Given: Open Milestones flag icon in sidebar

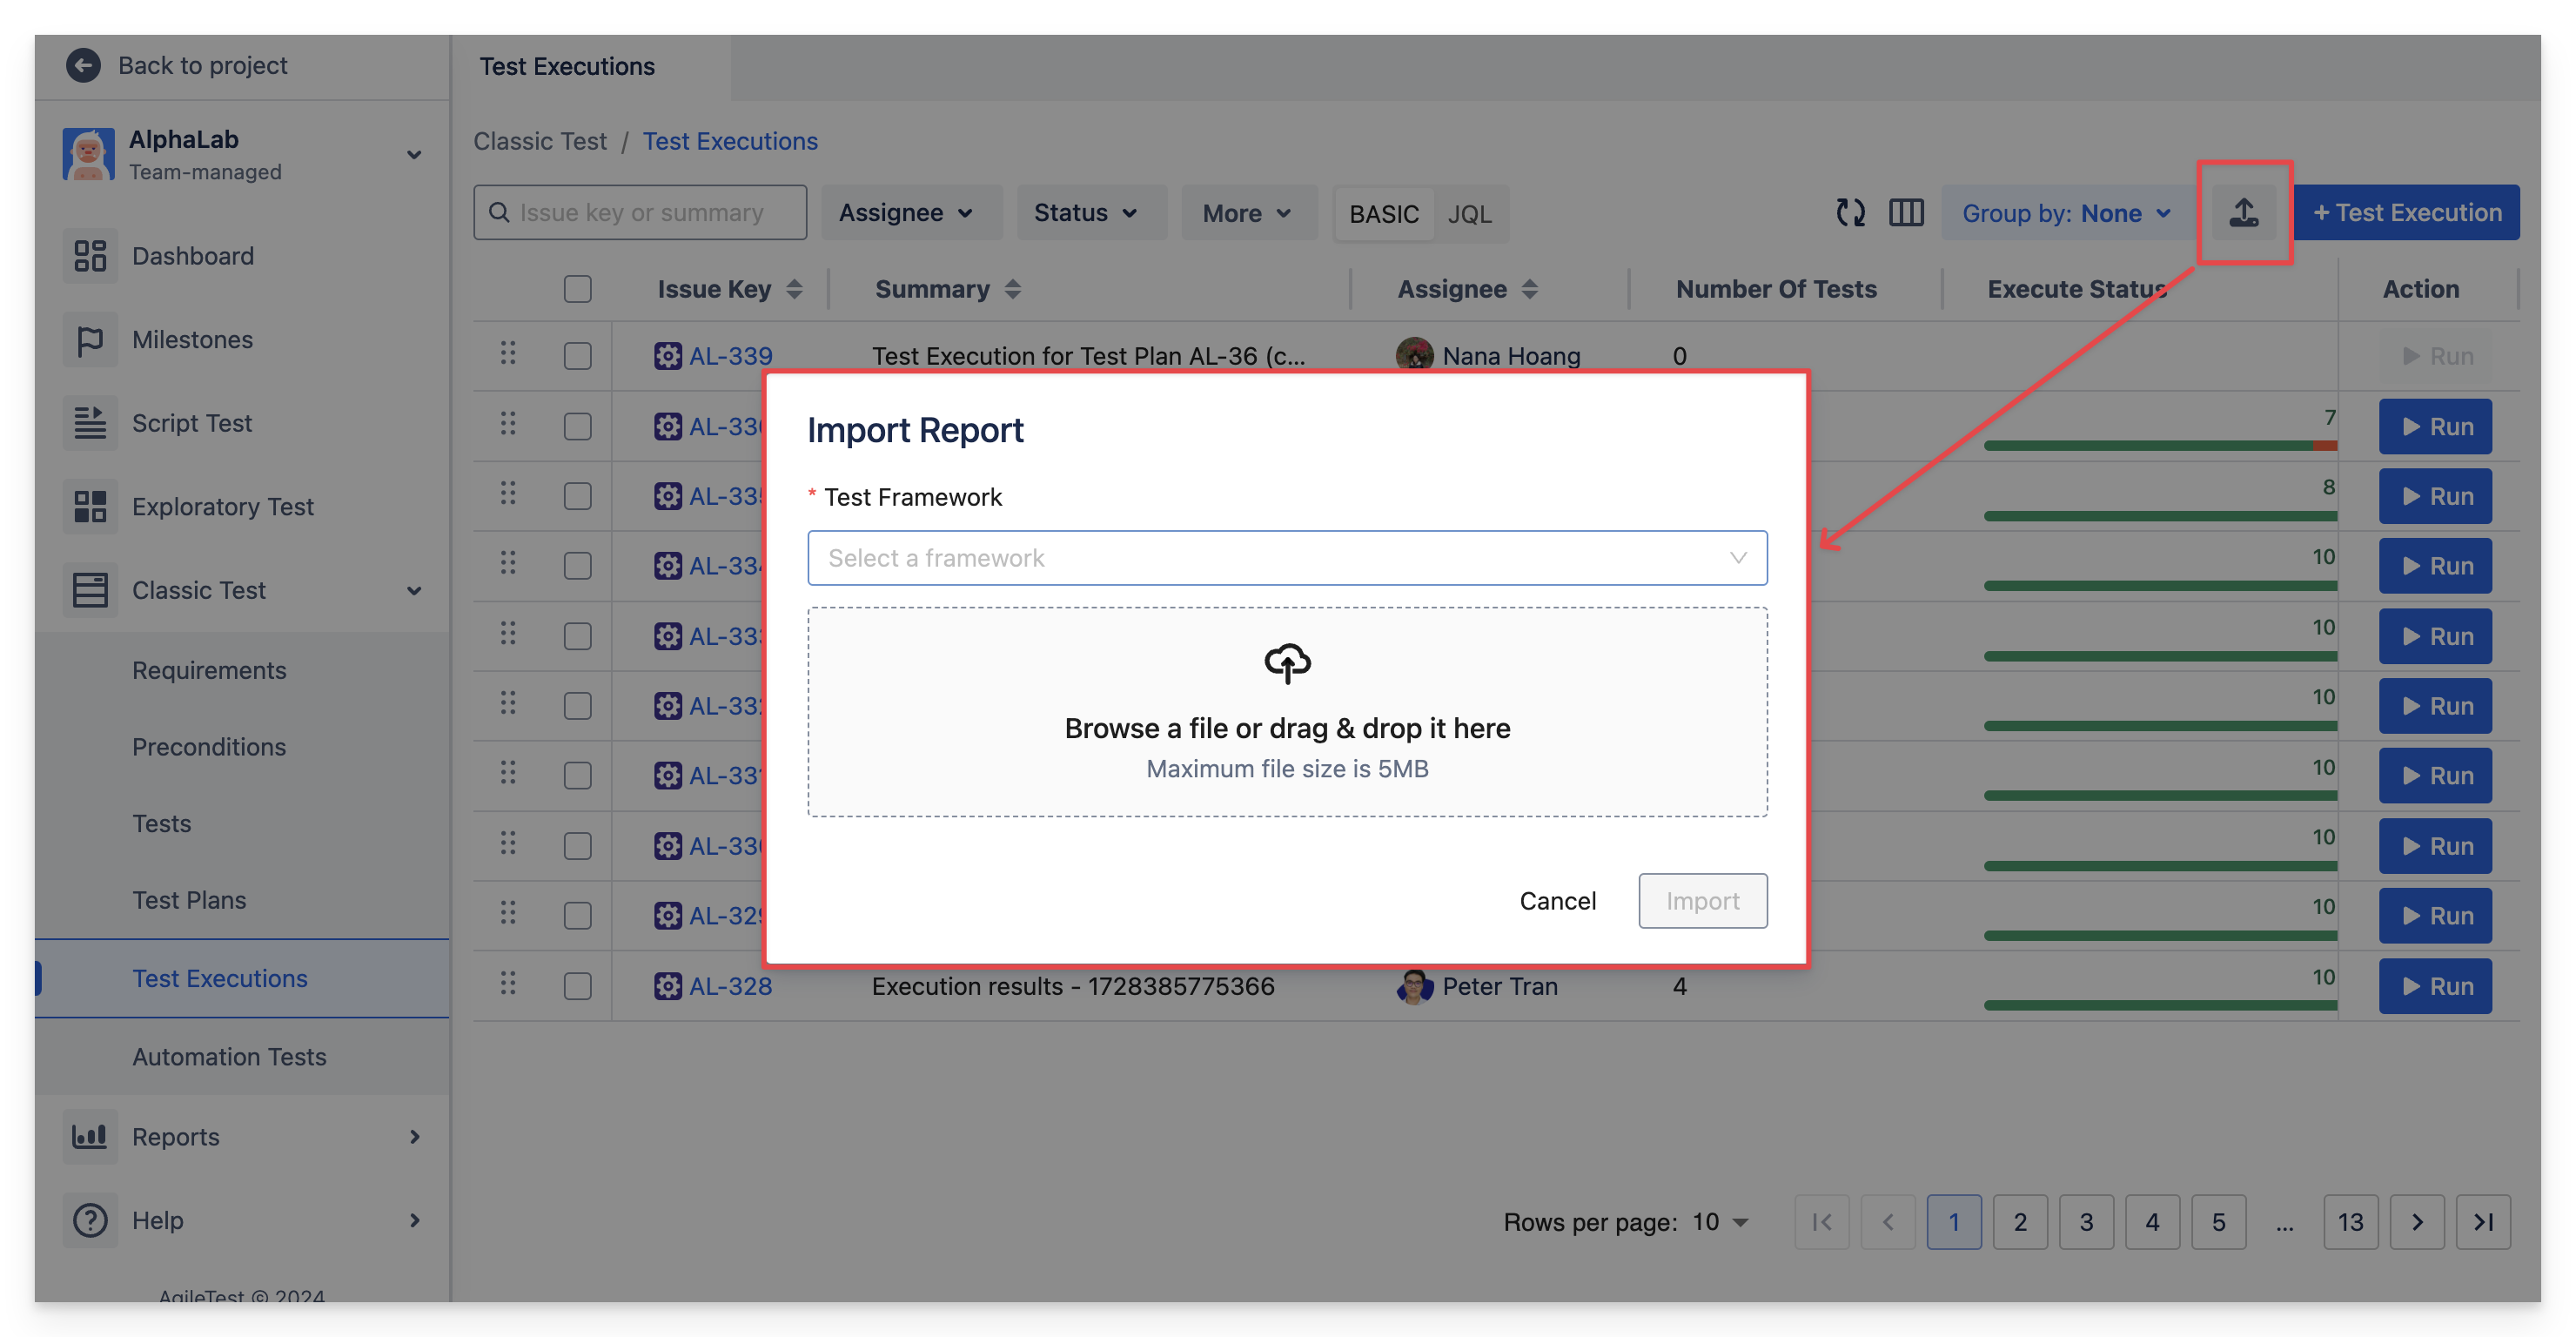Looking at the screenshot, I should (x=90, y=340).
